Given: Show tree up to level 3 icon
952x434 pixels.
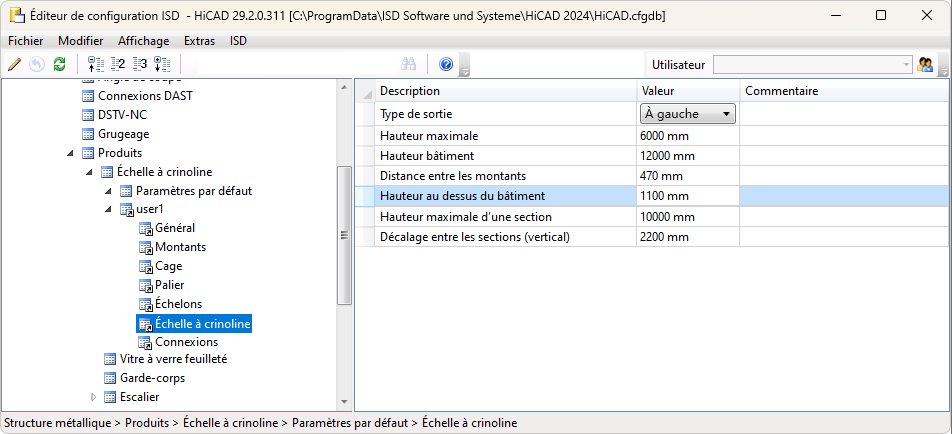Looking at the screenshot, I should (x=140, y=64).
